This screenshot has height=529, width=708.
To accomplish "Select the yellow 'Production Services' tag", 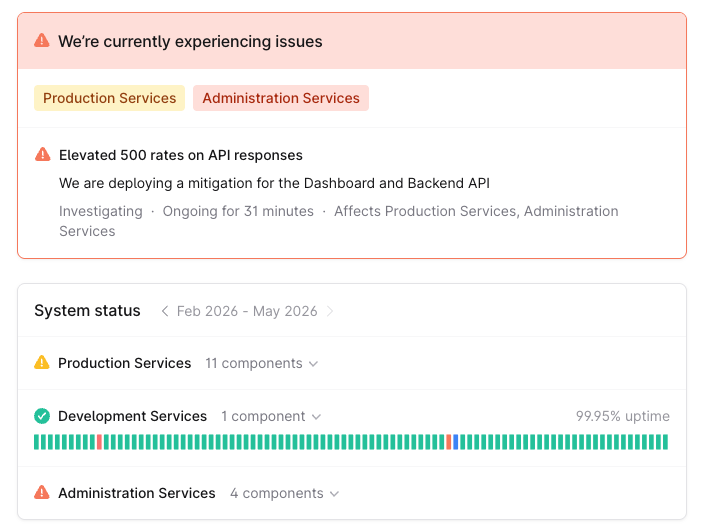I will click(x=109, y=98).
